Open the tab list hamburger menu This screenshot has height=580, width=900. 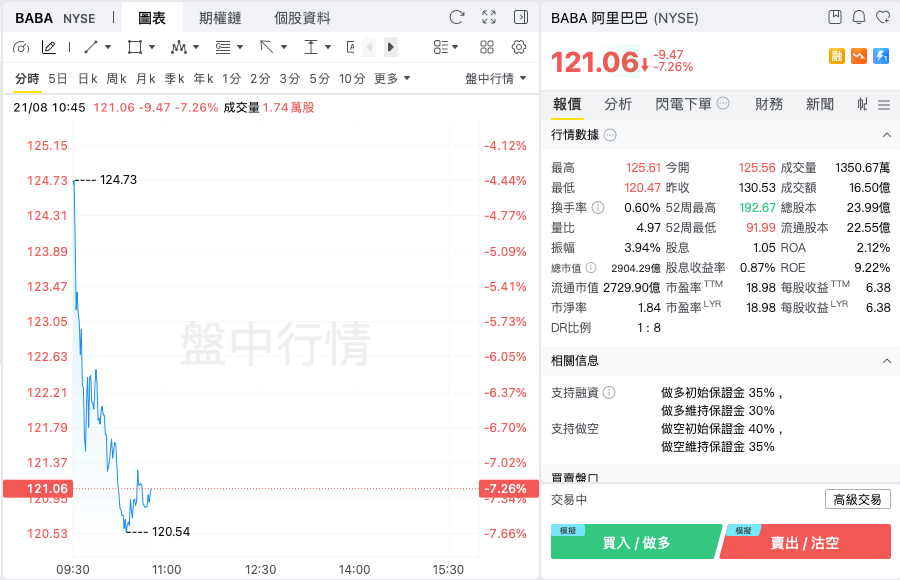pyautogui.click(x=884, y=105)
